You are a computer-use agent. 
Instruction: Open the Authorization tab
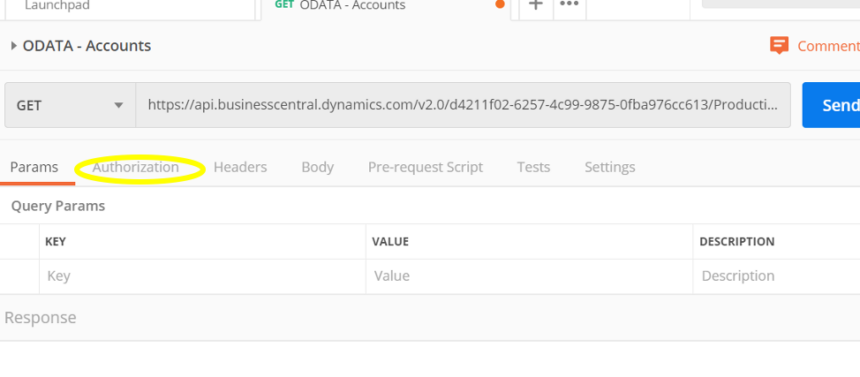135,167
